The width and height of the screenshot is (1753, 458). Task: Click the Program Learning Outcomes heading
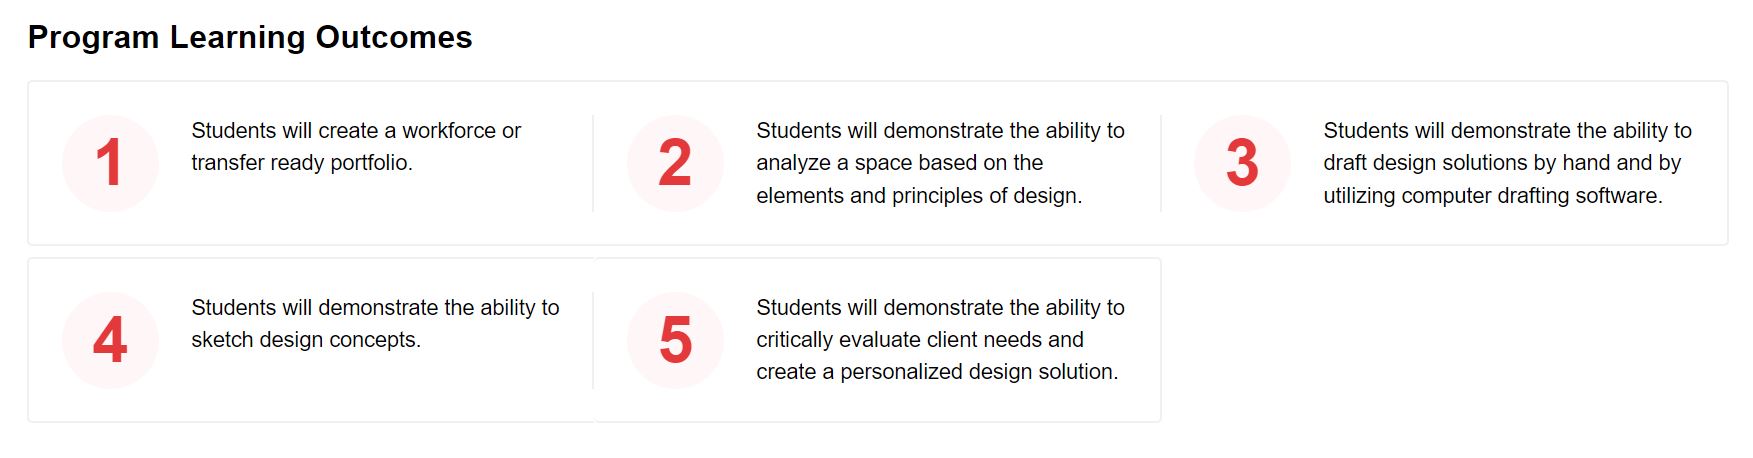pyautogui.click(x=250, y=37)
